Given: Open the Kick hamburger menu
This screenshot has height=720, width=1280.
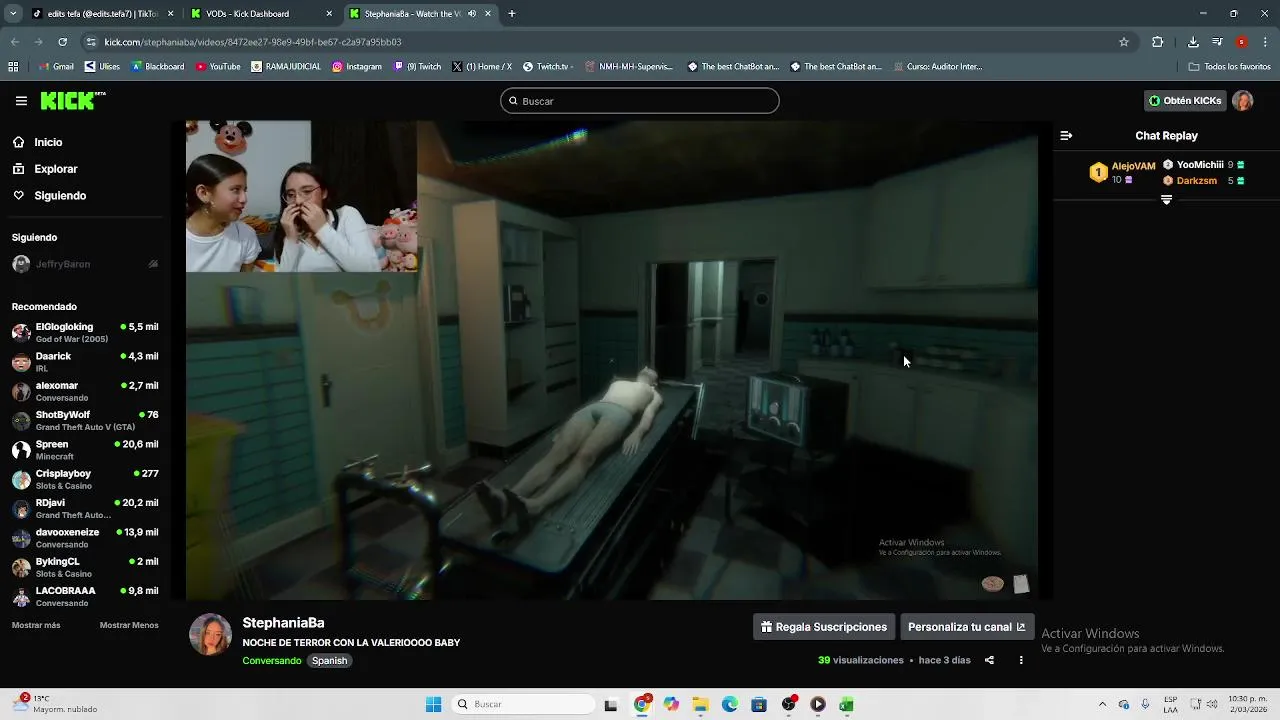Looking at the screenshot, I should point(21,101).
